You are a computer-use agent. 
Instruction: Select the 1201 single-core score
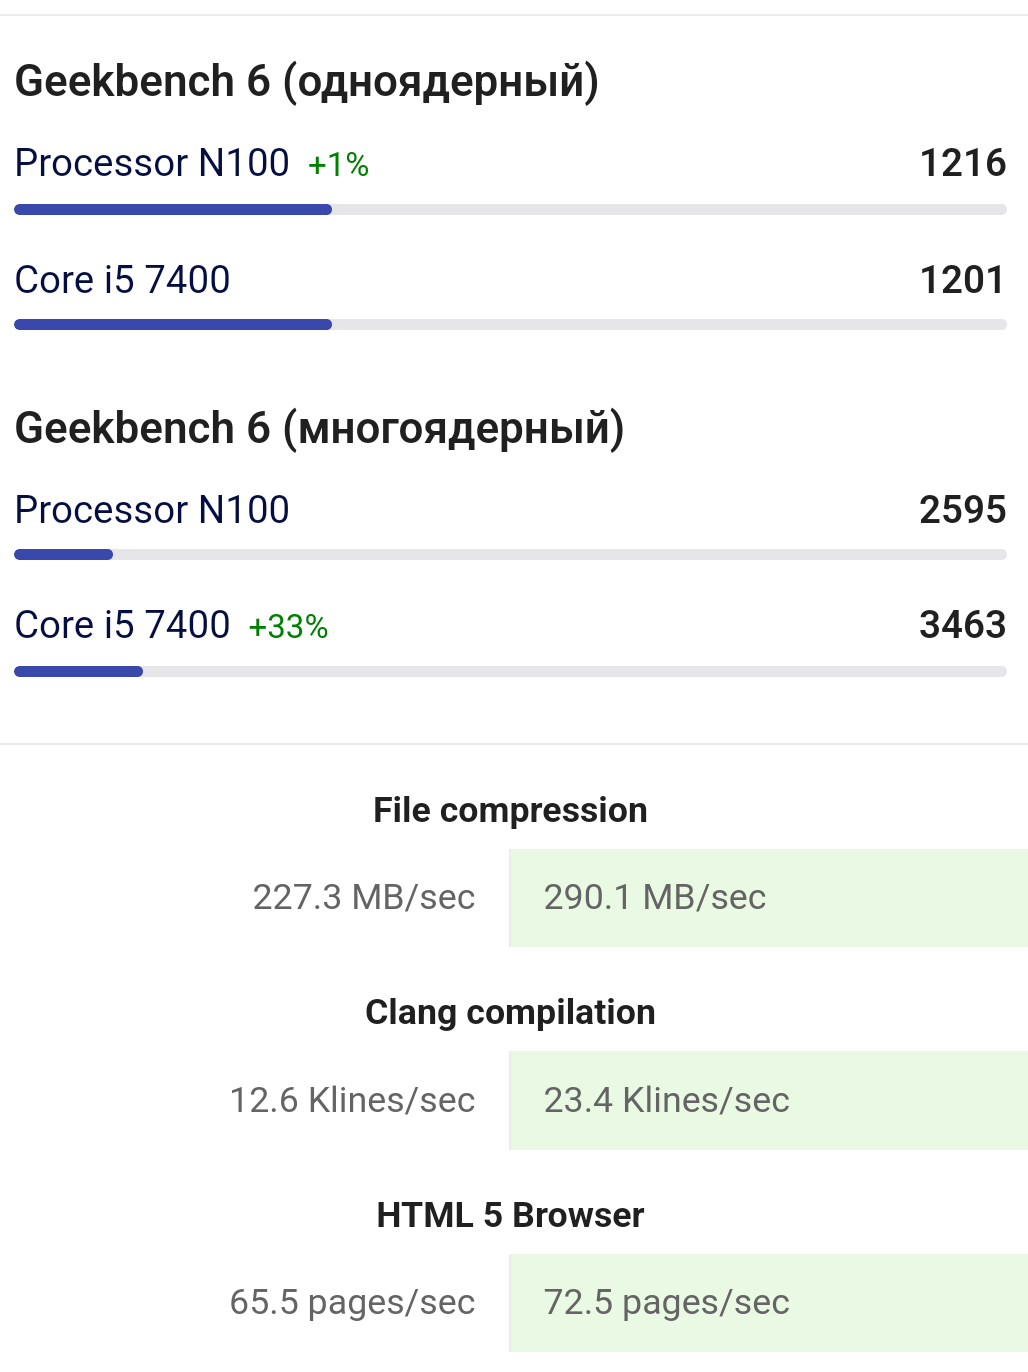tap(962, 280)
